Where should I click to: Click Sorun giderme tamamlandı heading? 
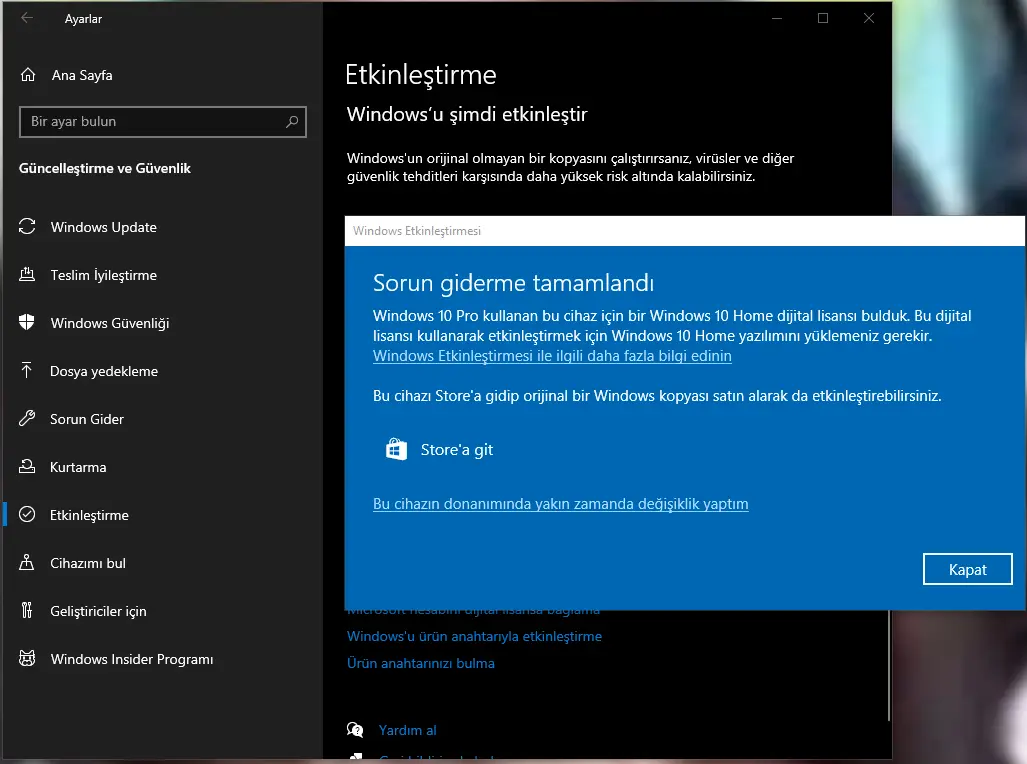[x=514, y=283]
